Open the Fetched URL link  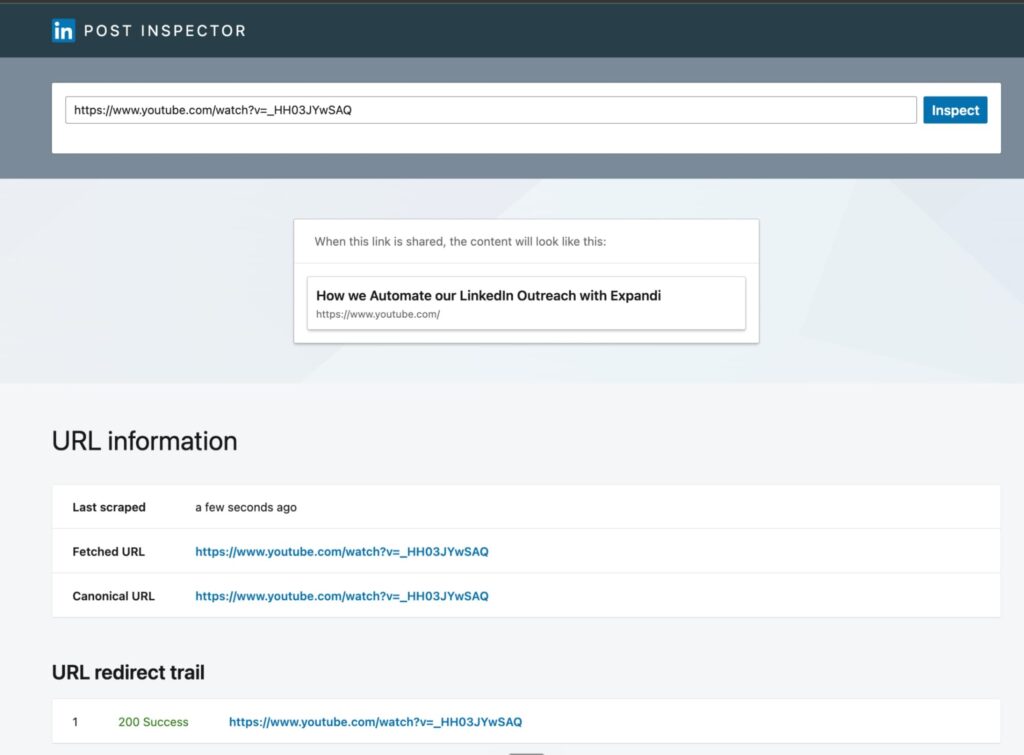pos(342,551)
